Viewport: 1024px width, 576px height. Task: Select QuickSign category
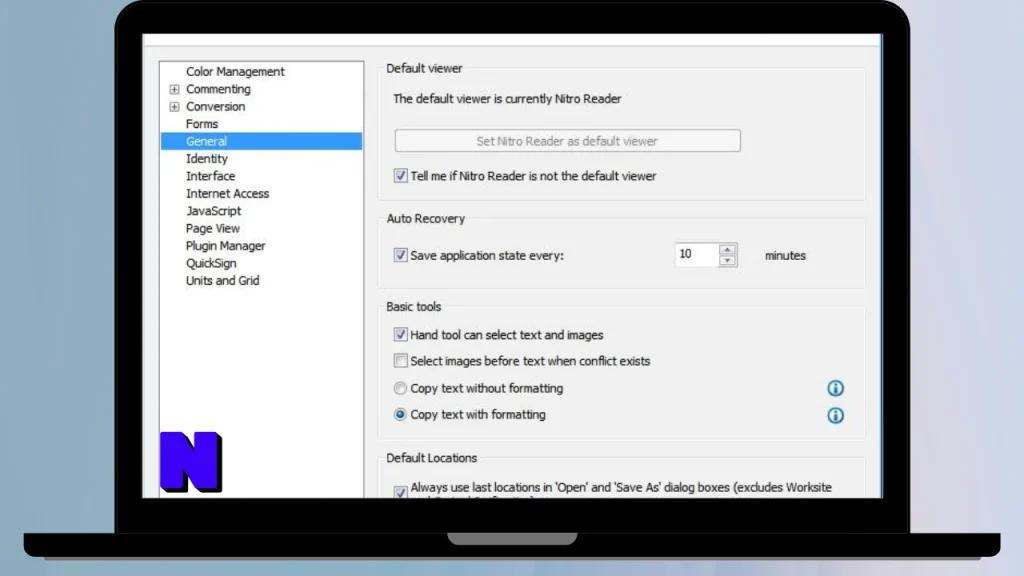pos(211,263)
